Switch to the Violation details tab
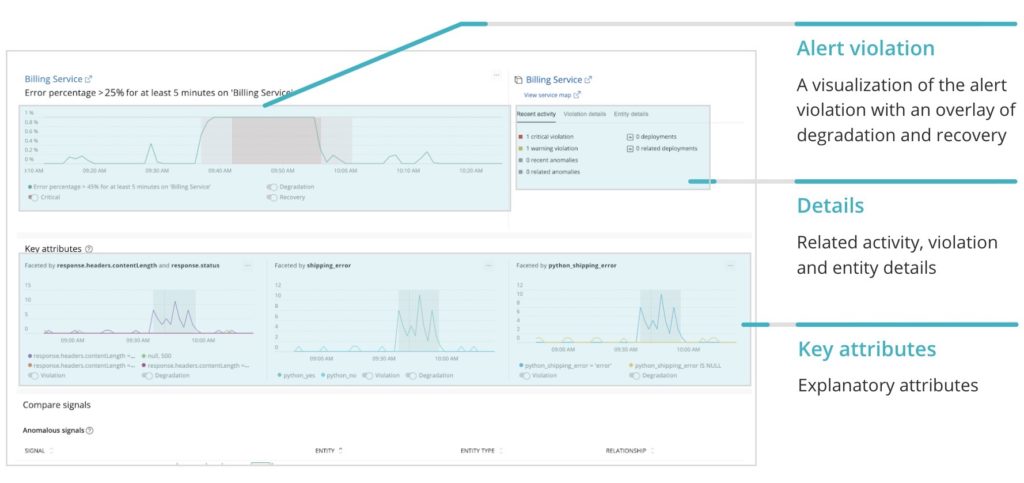The width and height of the screenshot is (1024, 483). pos(584,114)
